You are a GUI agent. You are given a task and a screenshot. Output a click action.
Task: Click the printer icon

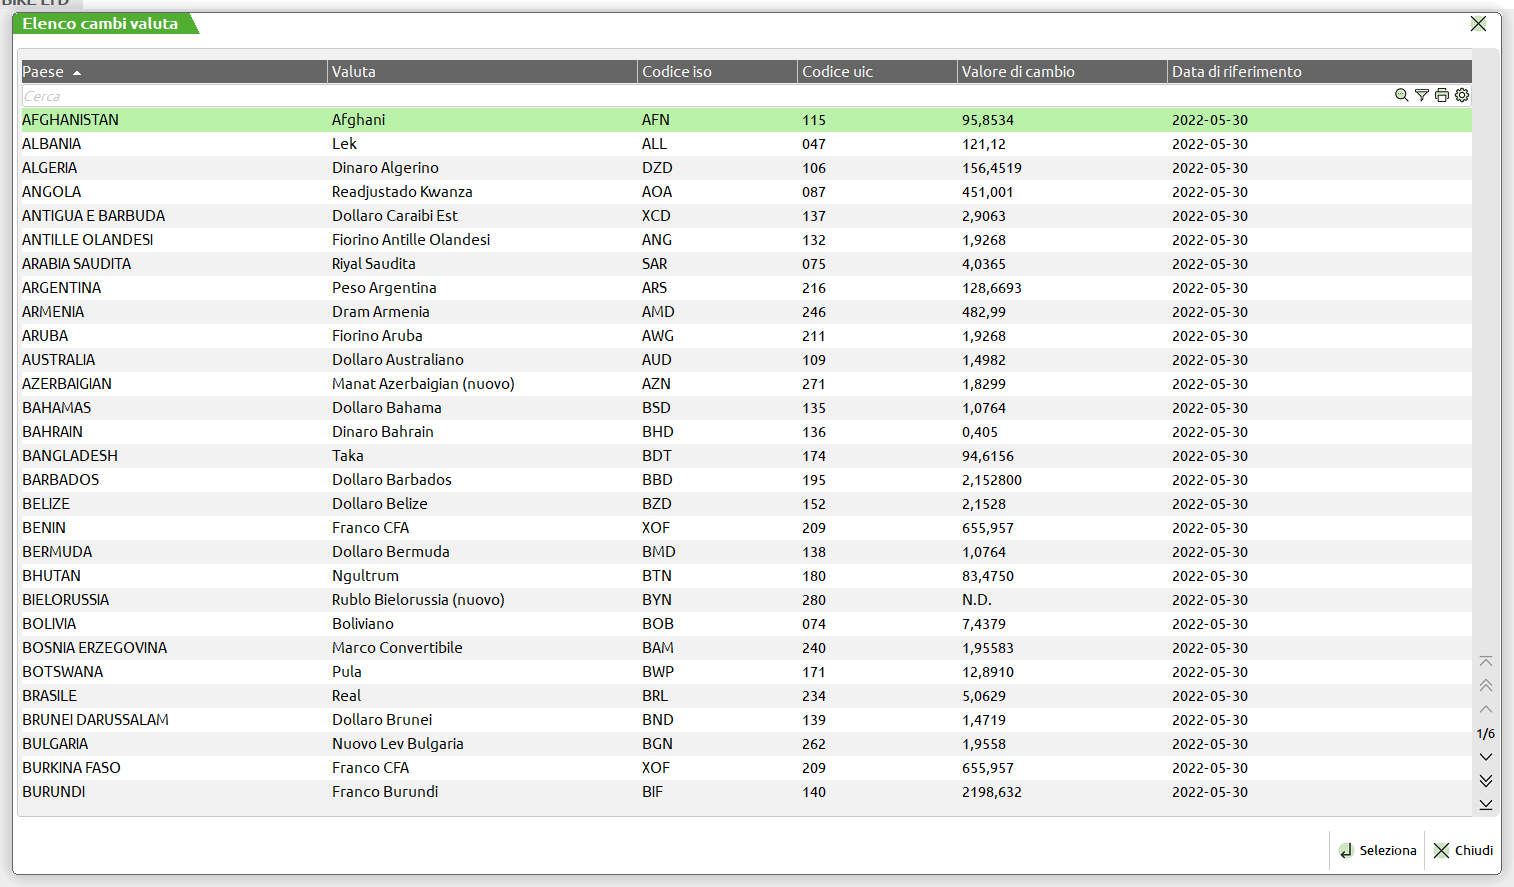pos(1441,95)
